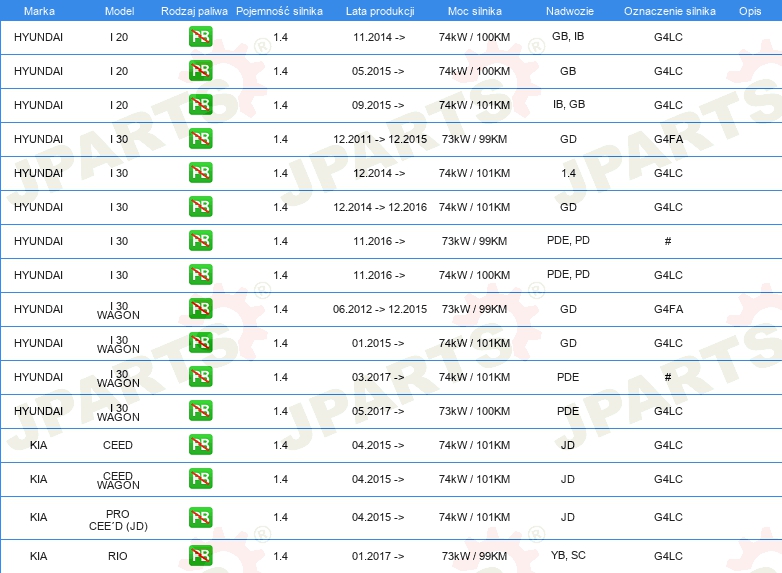Viewport: 782px width, 573px height.
Task: Select the '06.2012 -> 12.2015' date cell
Action: click(380, 309)
